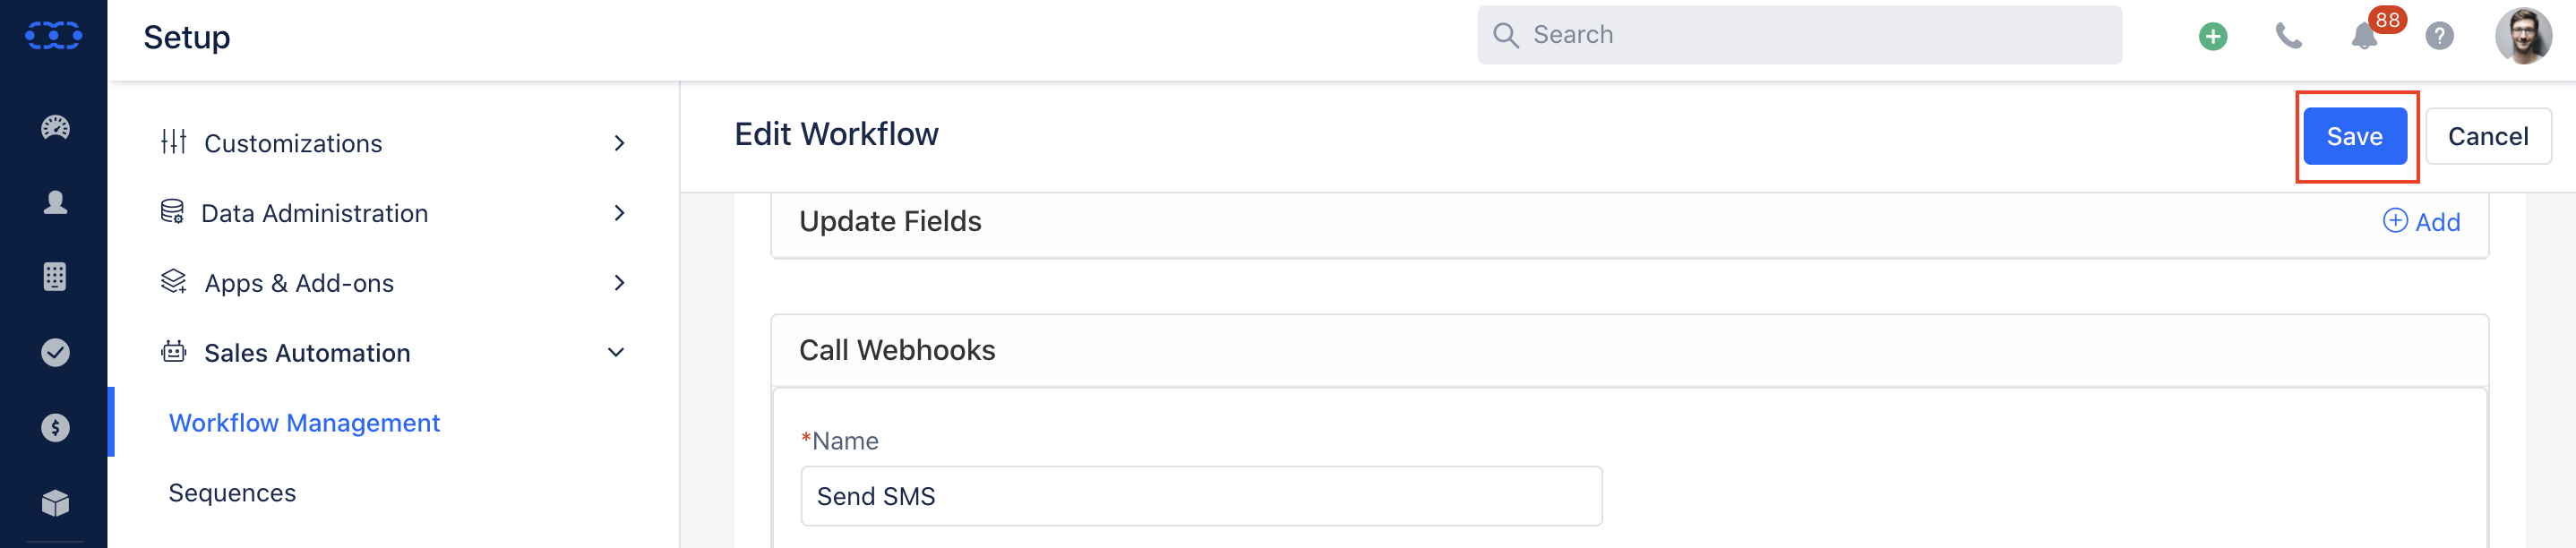Open the deals dollar icon in sidebar
The height and width of the screenshot is (548, 2576).
tap(55, 428)
